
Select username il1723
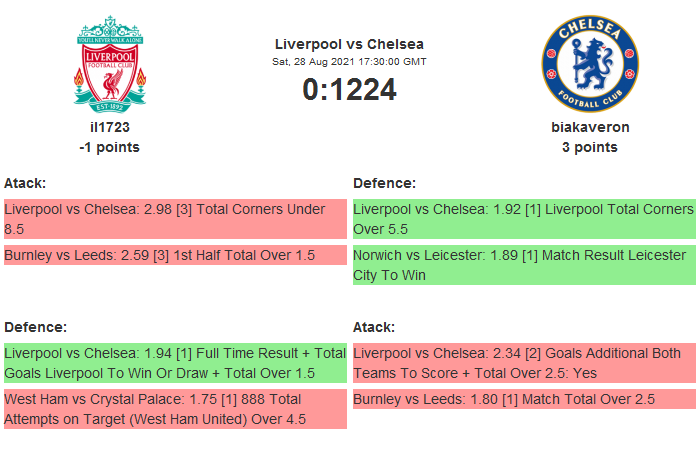[110, 127]
